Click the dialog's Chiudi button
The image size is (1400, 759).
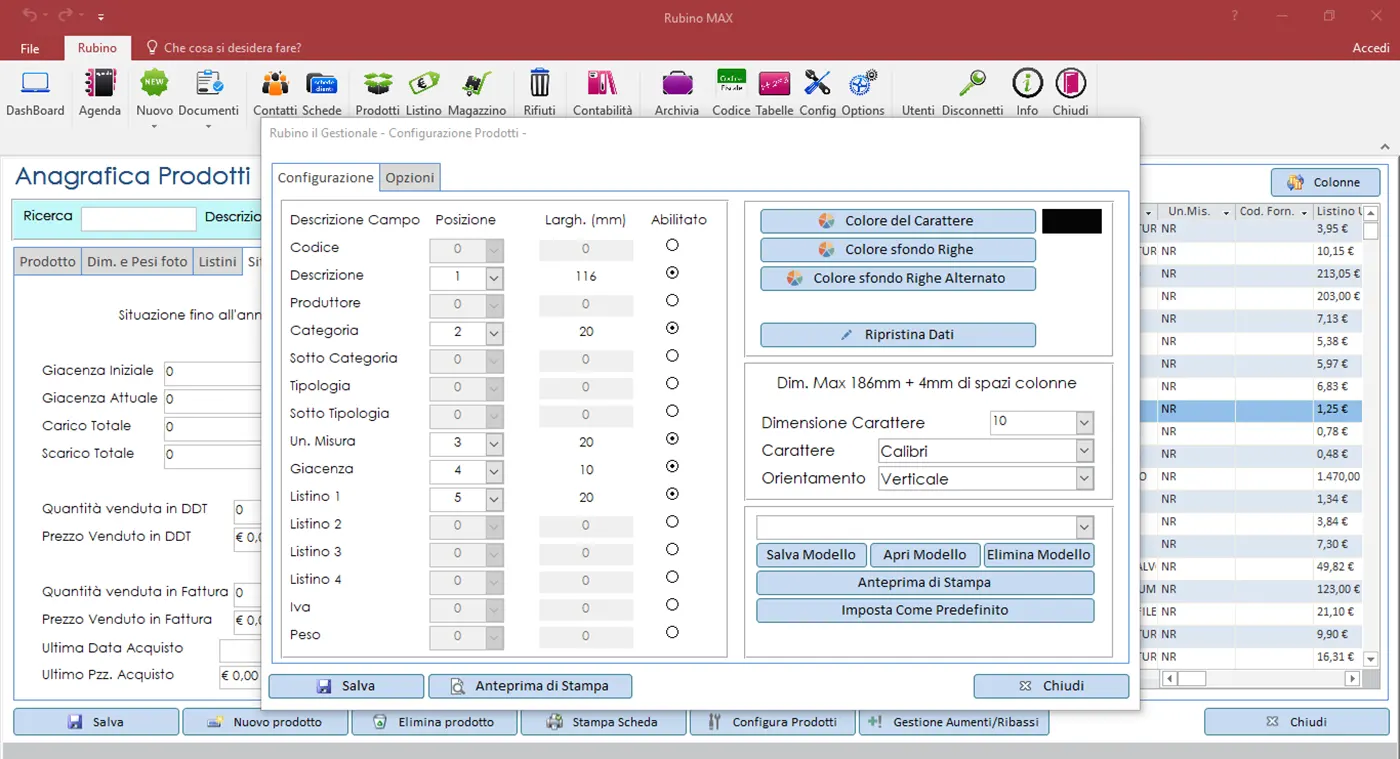coord(1051,686)
